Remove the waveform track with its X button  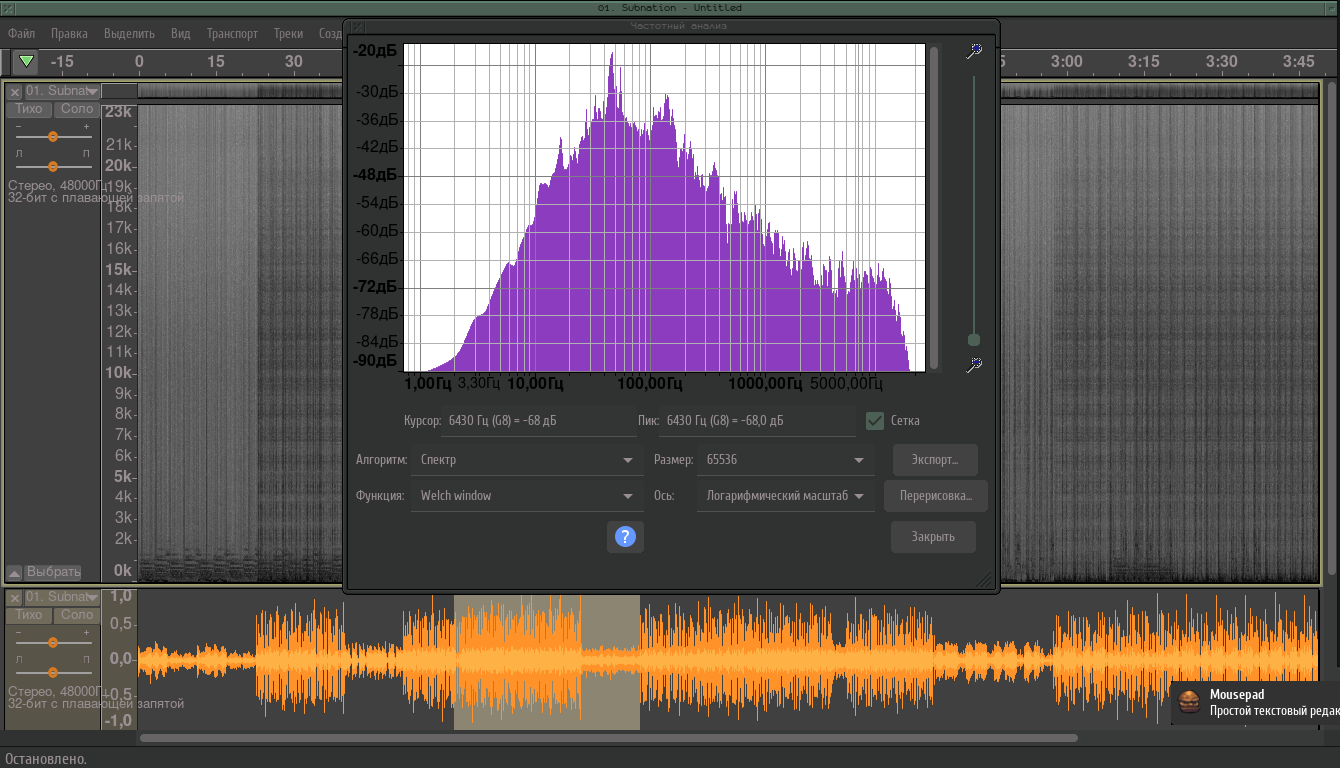coord(15,598)
